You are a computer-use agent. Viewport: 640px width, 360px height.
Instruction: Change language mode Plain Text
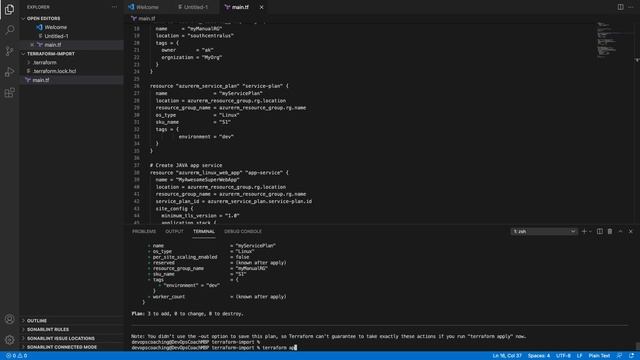(599, 356)
